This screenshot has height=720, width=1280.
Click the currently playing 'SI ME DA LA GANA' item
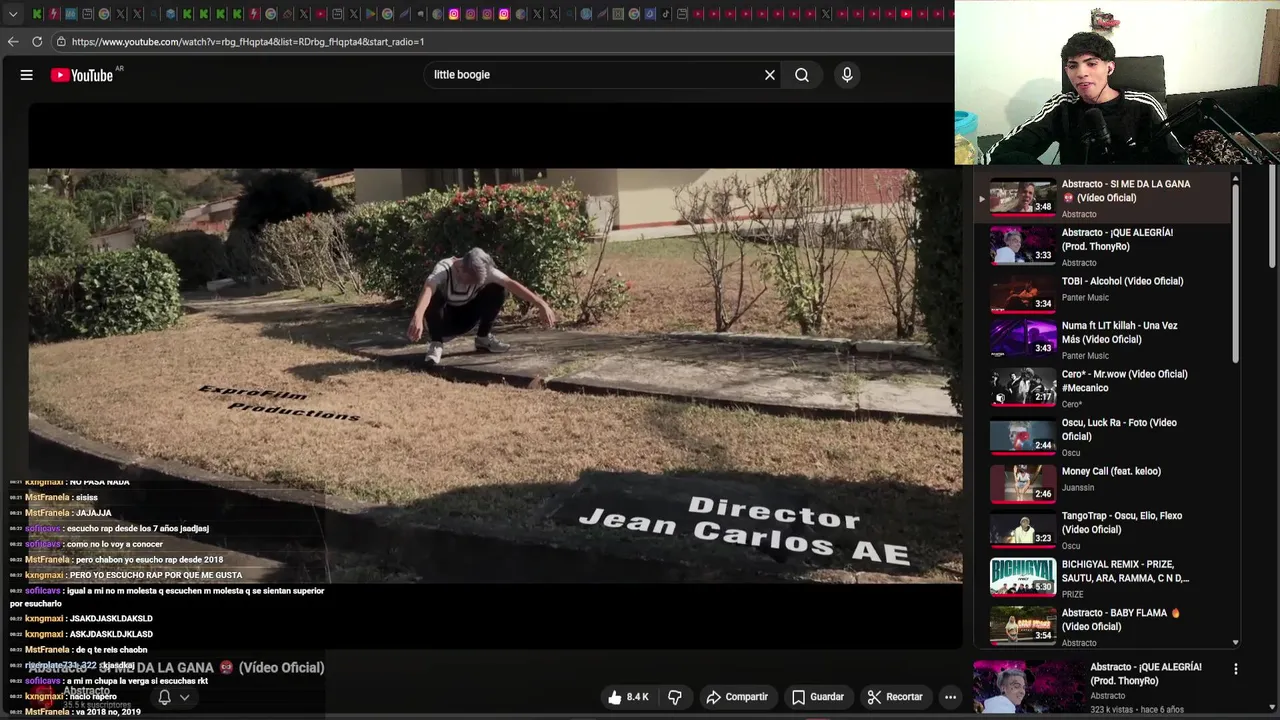pos(1105,198)
